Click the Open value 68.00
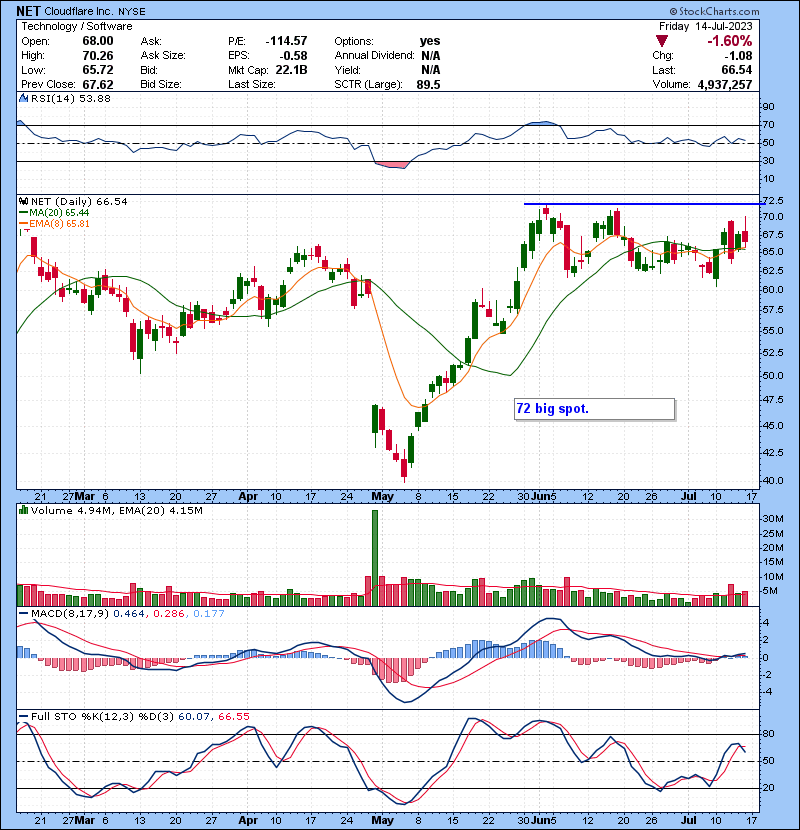 click(98, 41)
